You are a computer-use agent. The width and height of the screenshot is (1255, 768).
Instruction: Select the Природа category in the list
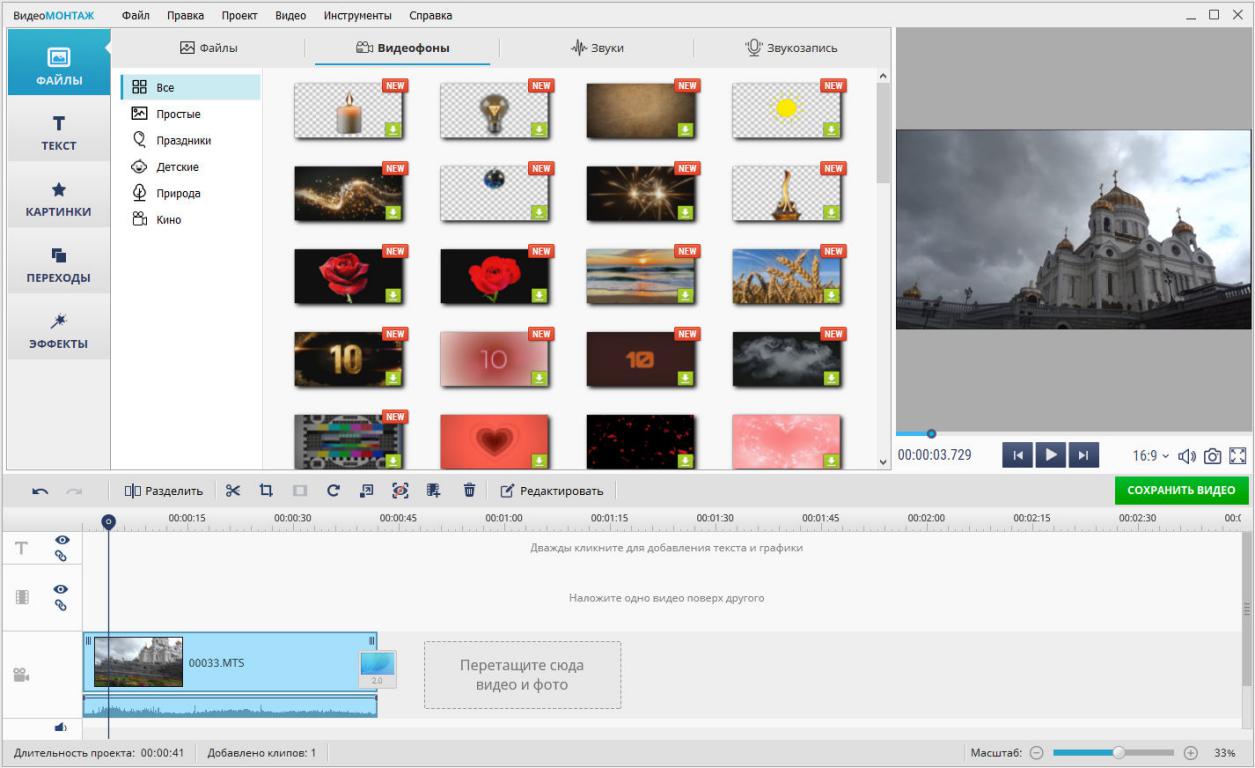click(x=177, y=193)
